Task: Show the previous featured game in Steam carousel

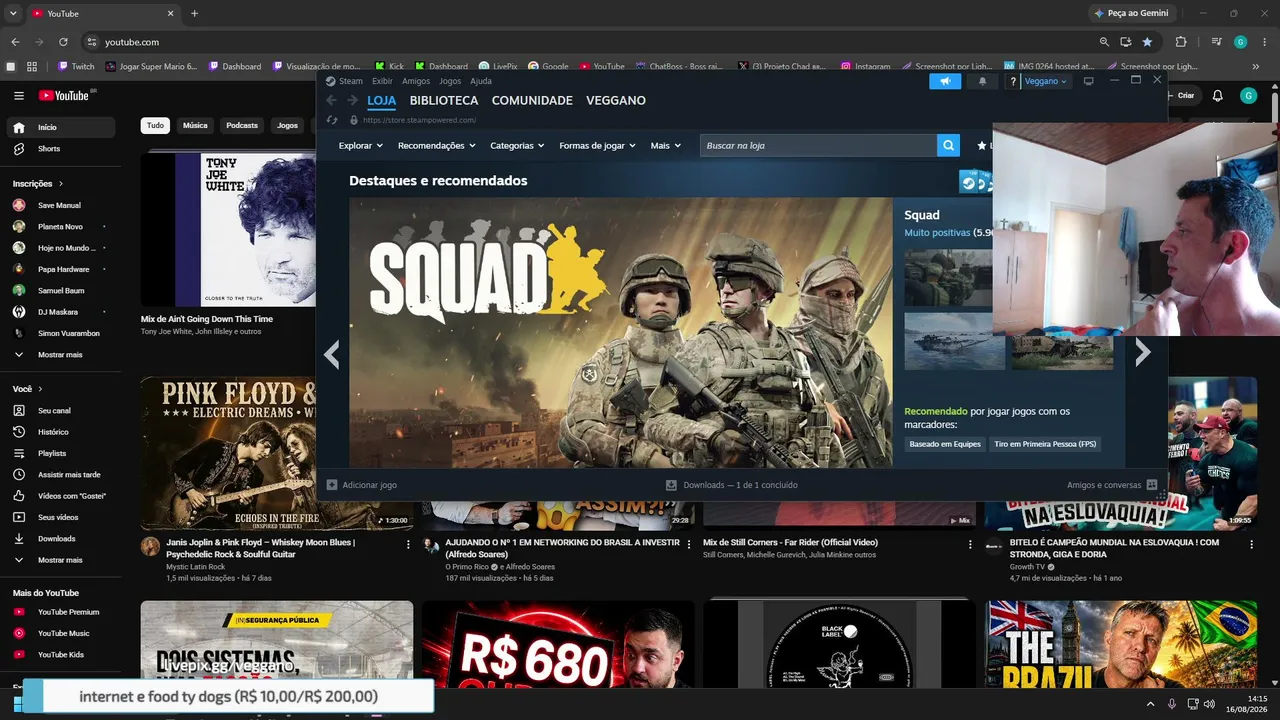Action: 332,354
